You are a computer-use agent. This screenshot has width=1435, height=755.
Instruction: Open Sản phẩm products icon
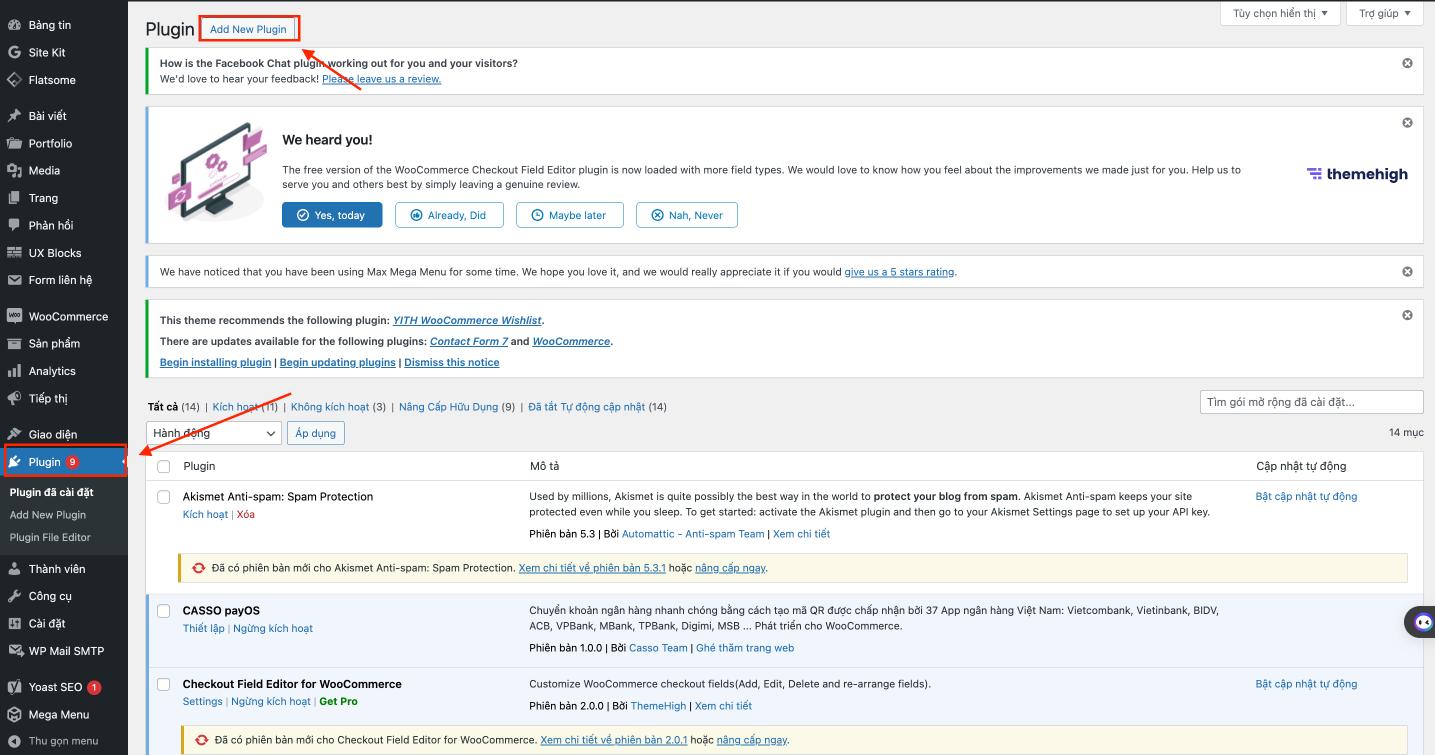pos(14,343)
